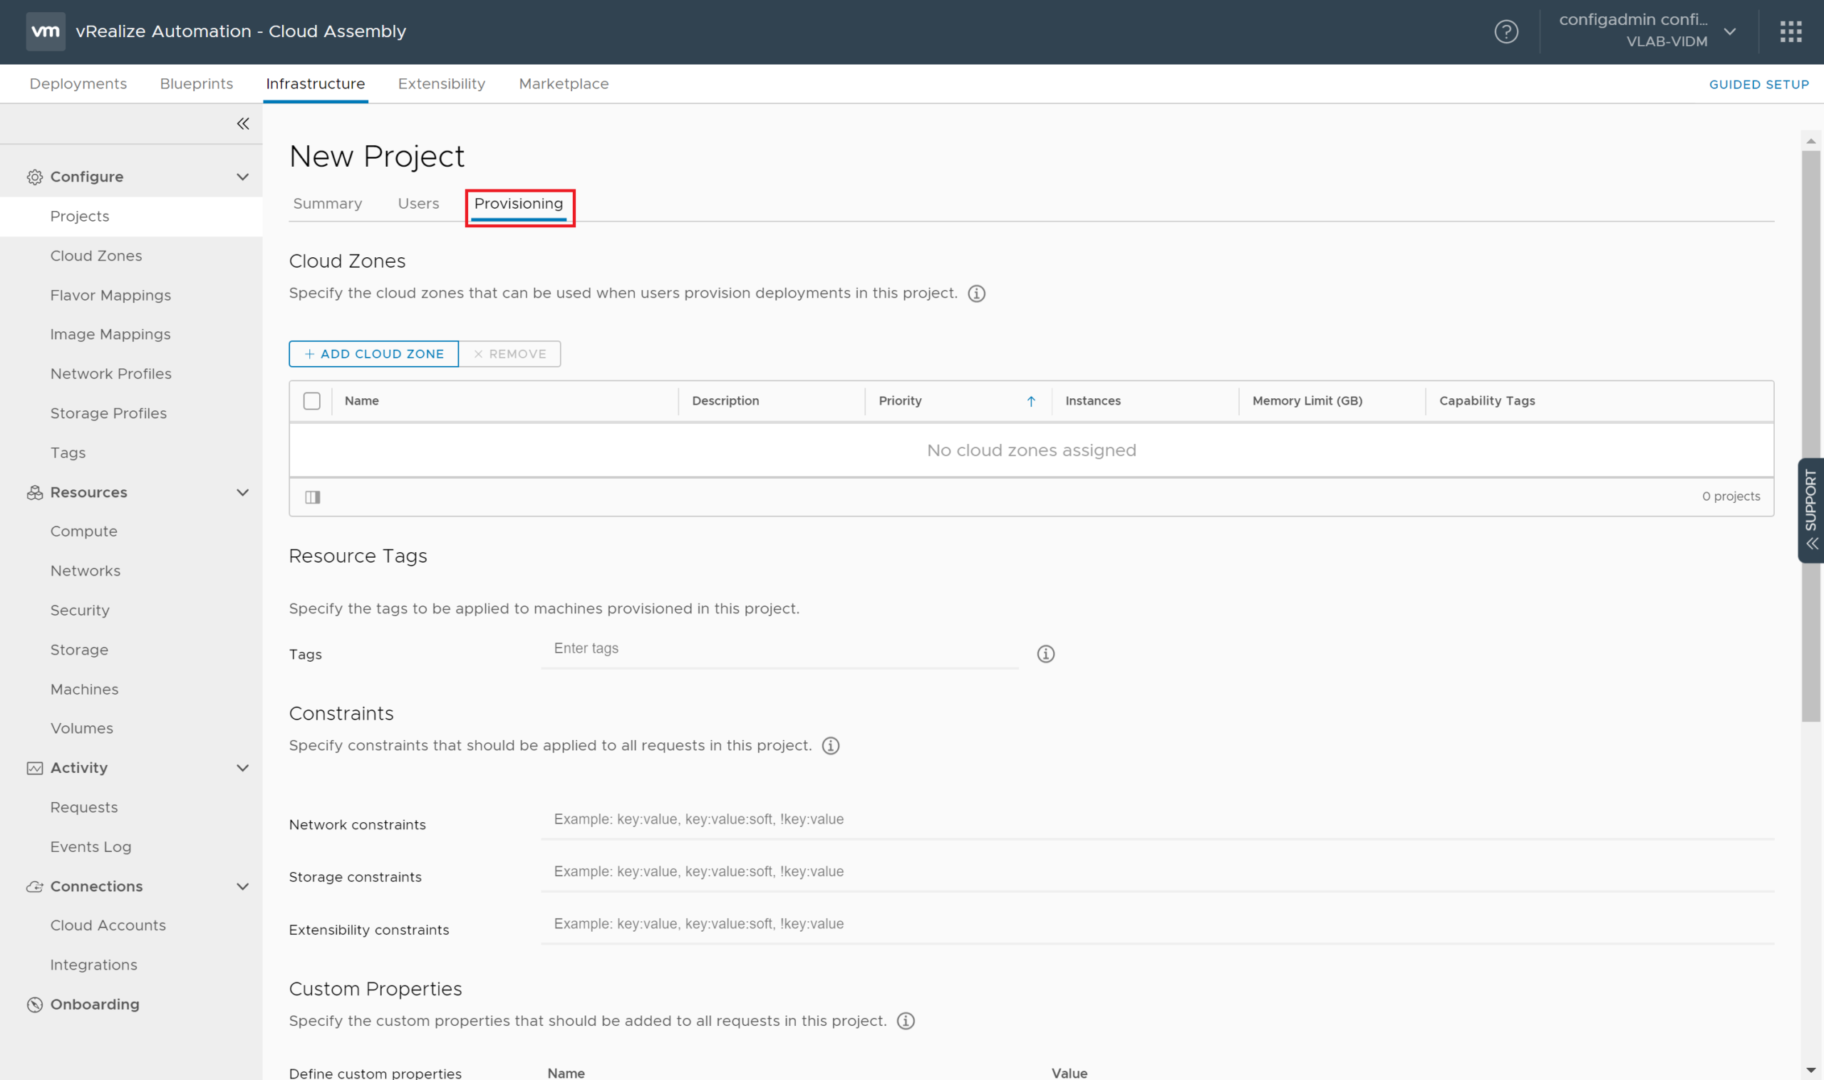Screen dimensions: 1824x1080
Task: Collapse the Activity section chevron
Action: (242, 768)
